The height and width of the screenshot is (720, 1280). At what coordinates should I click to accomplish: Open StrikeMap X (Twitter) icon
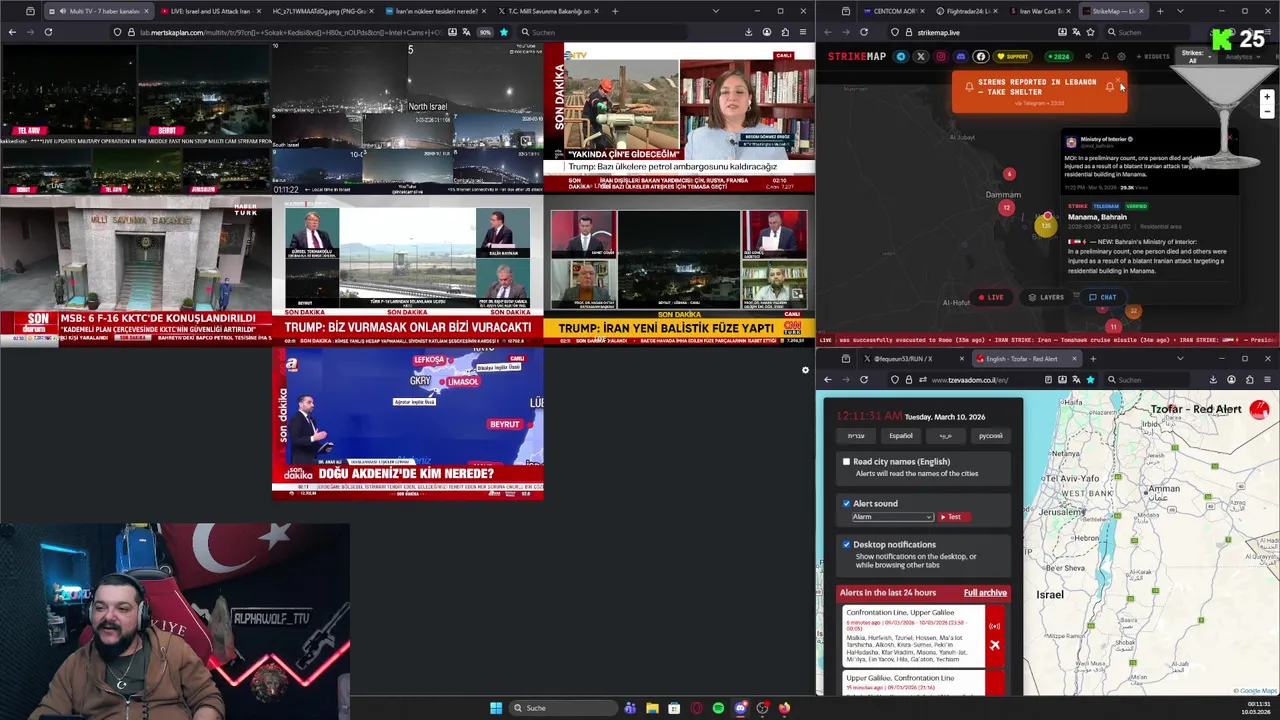coord(921,56)
